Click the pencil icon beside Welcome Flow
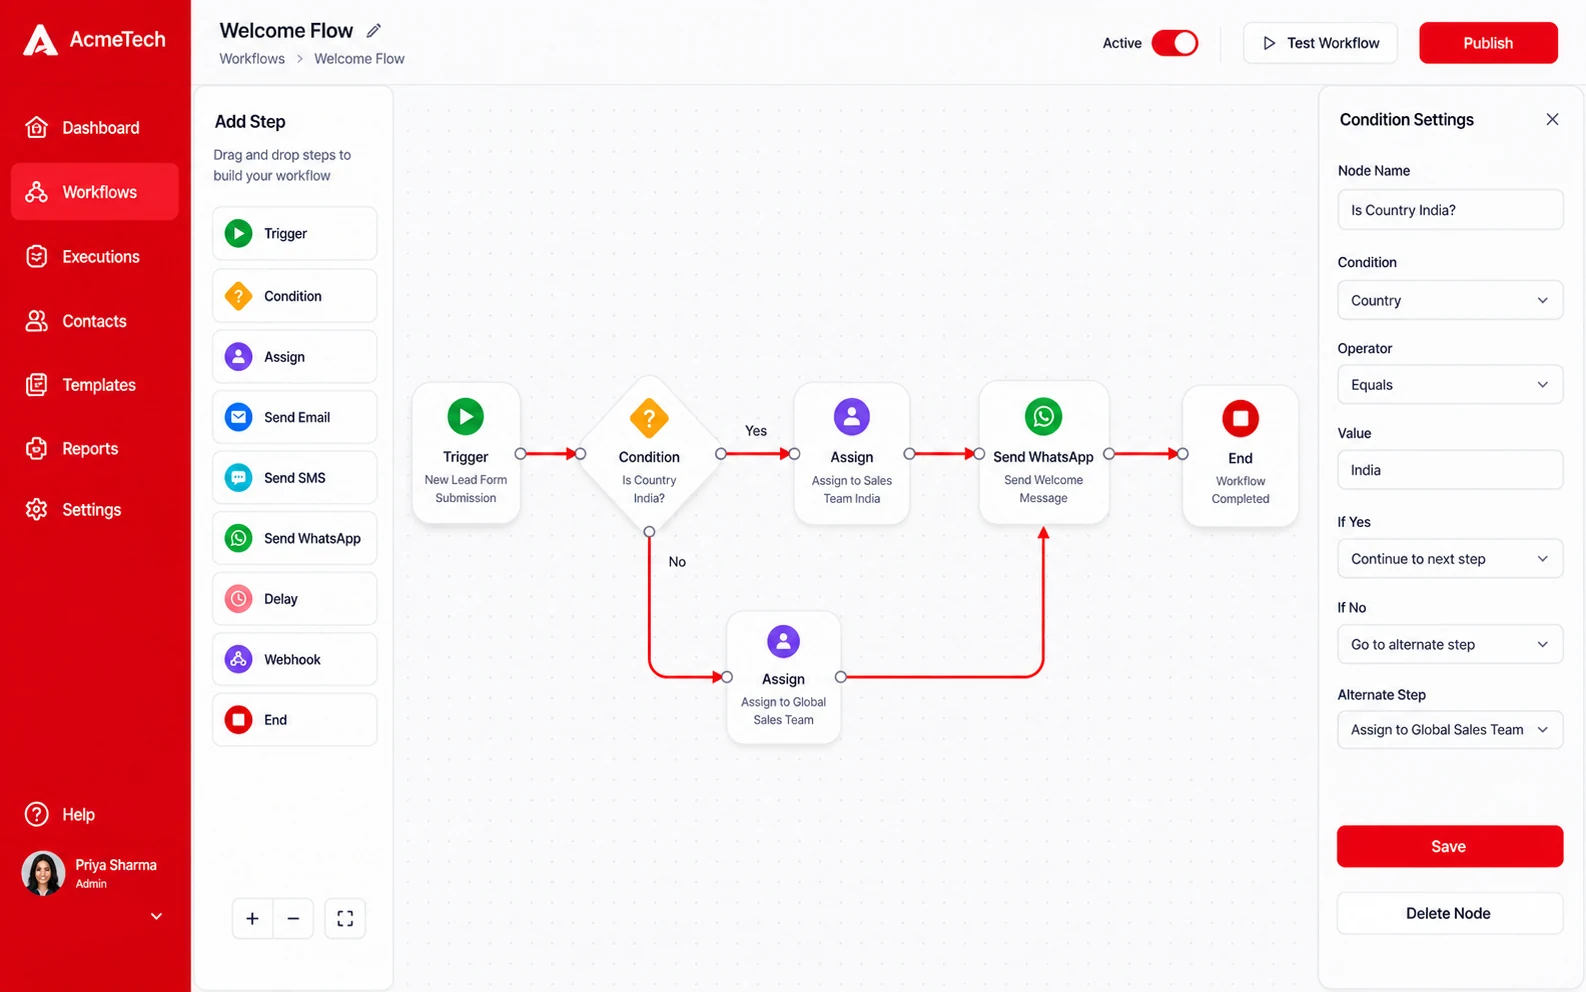Viewport: 1586px width, 992px height. pyautogui.click(x=374, y=30)
